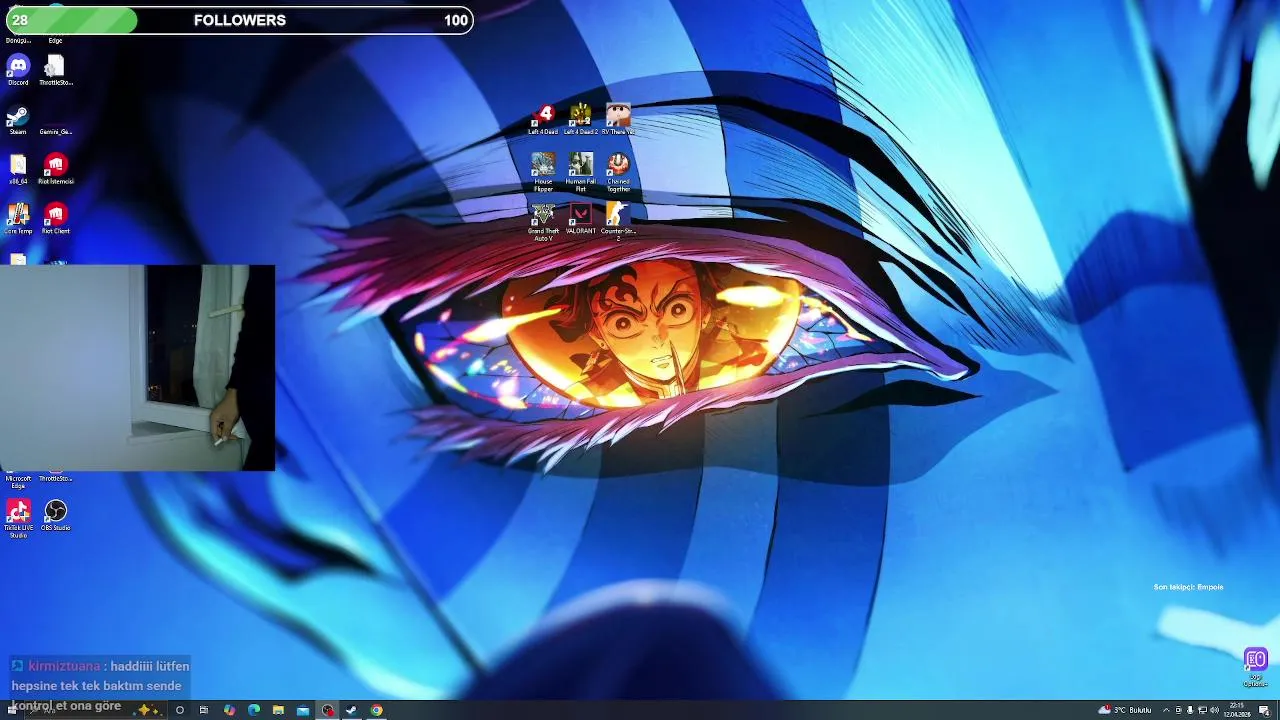Open the Riot Client desktop shortcut
Screen dimensions: 1280x720
pos(56,218)
